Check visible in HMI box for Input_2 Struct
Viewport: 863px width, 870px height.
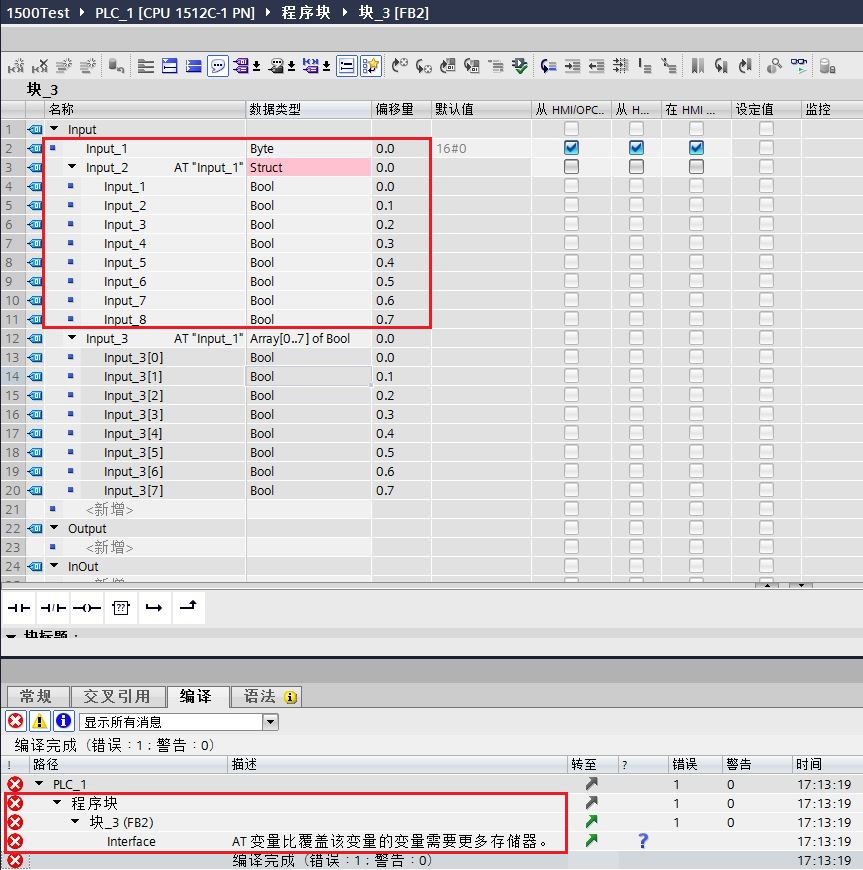tap(696, 166)
